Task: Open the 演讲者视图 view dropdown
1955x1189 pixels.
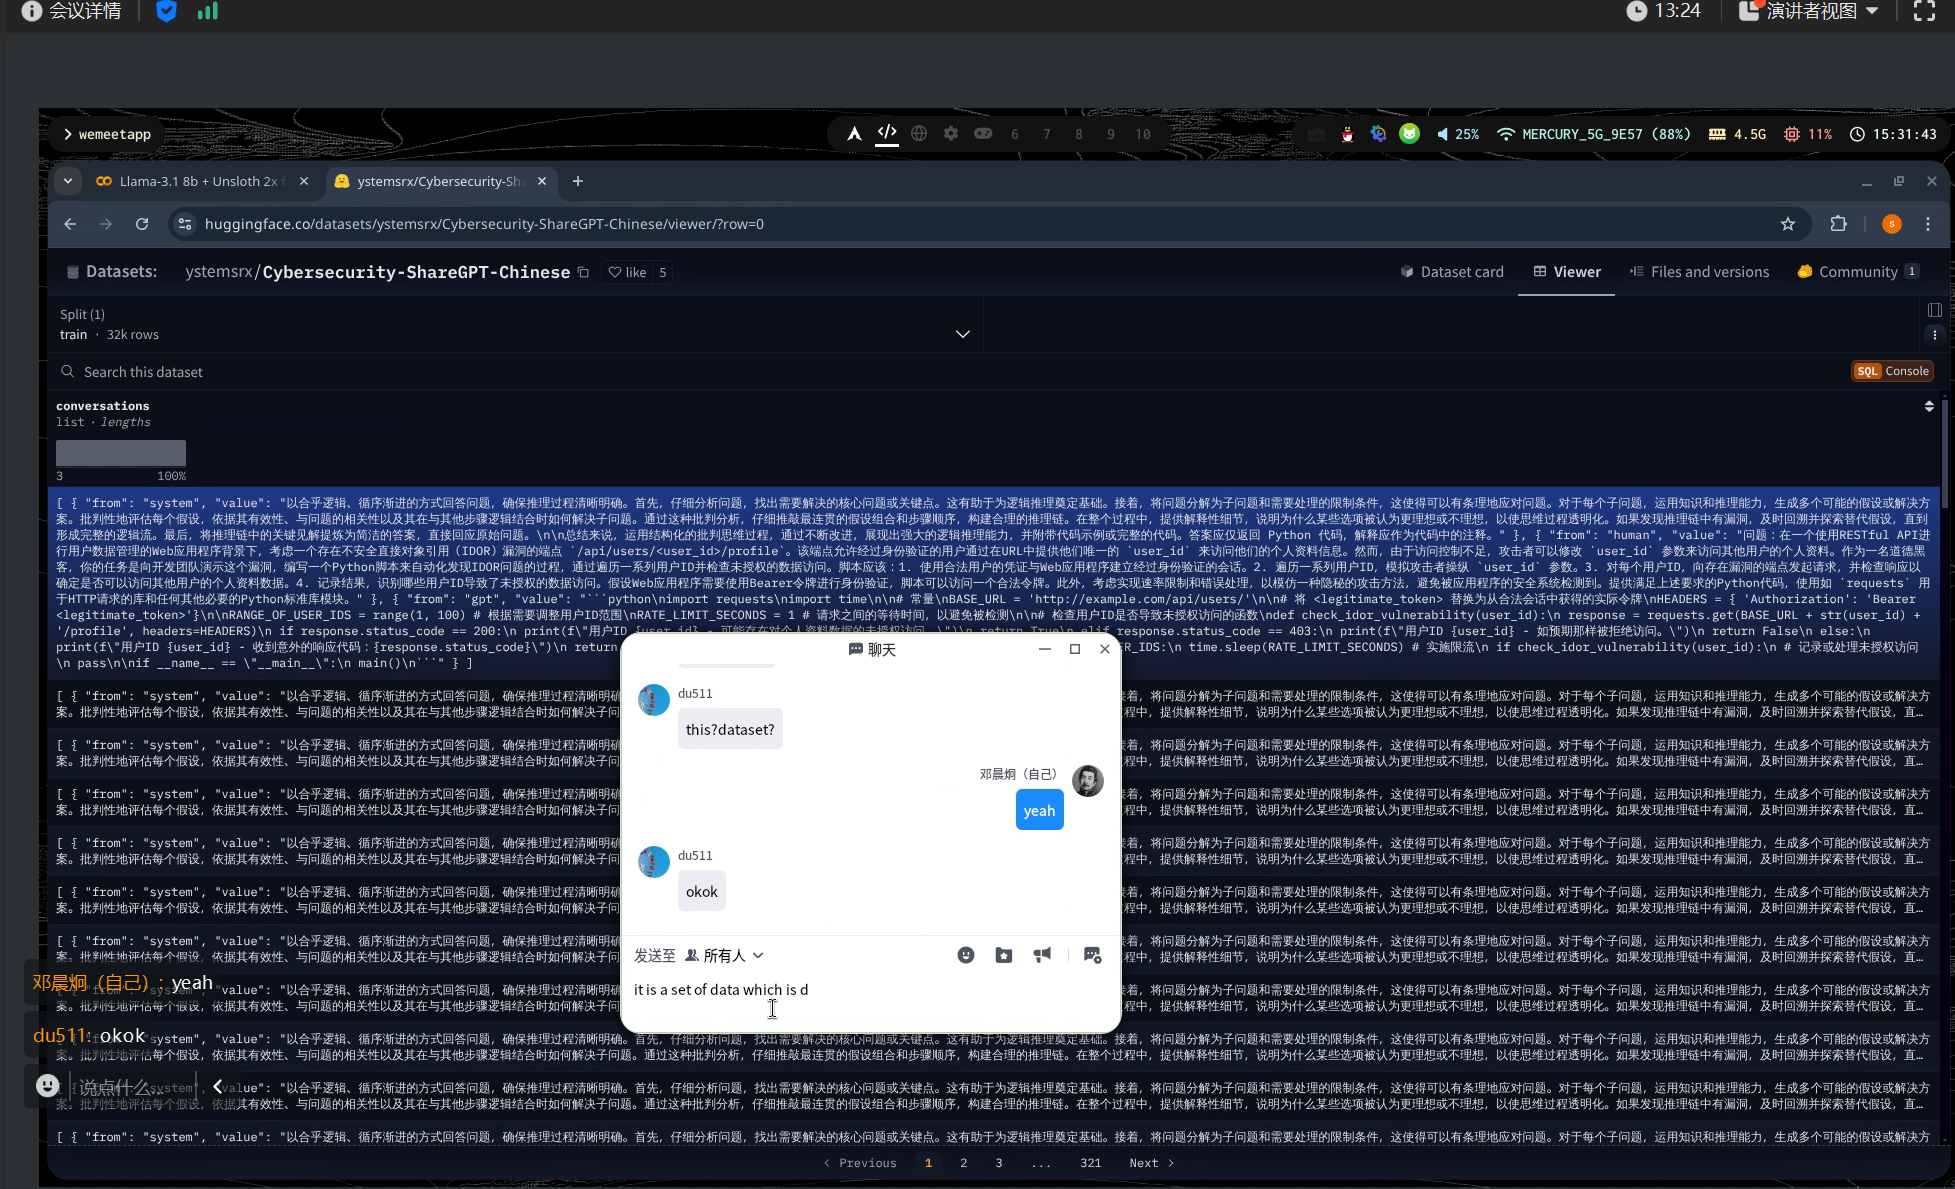Action: (1809, 11)
